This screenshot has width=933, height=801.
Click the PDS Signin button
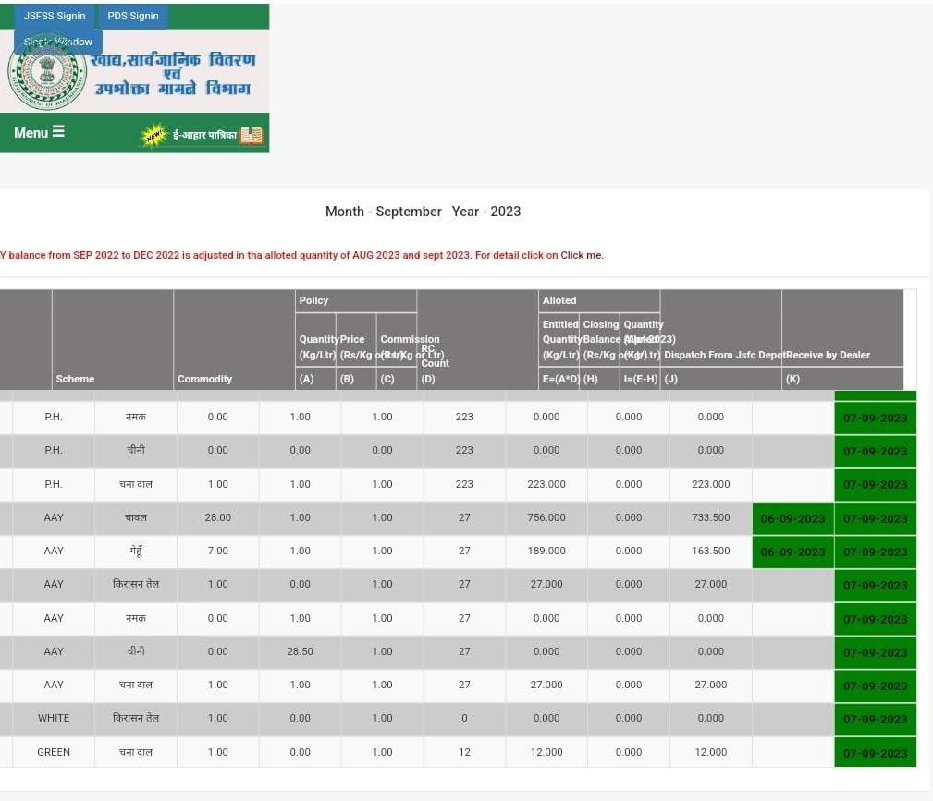(x=133, y=16)
